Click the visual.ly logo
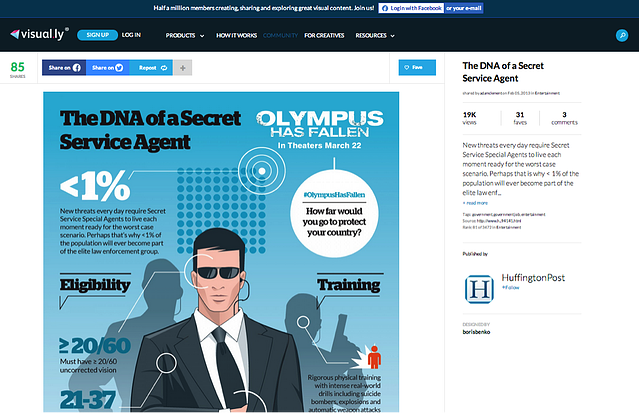This screenshot has height=413, width=639. pyautogui.click(x=40, y=35)
